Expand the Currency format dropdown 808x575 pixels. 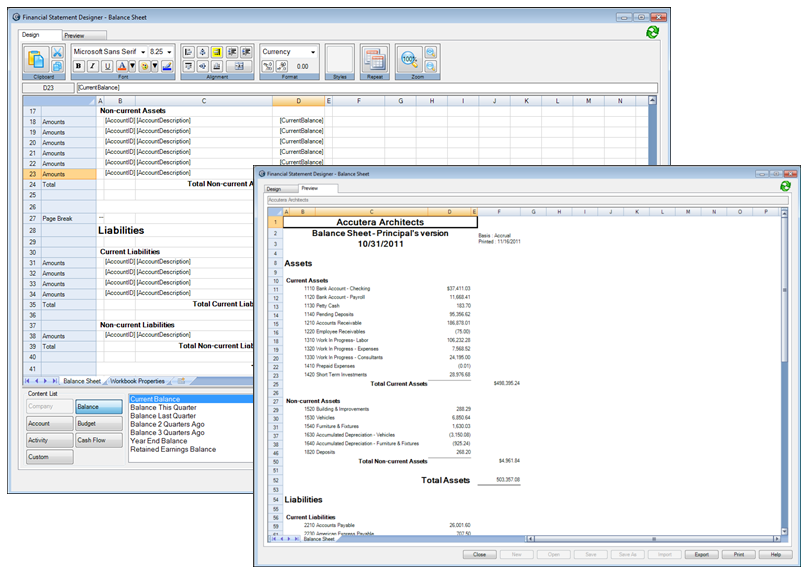click(313, 51)
